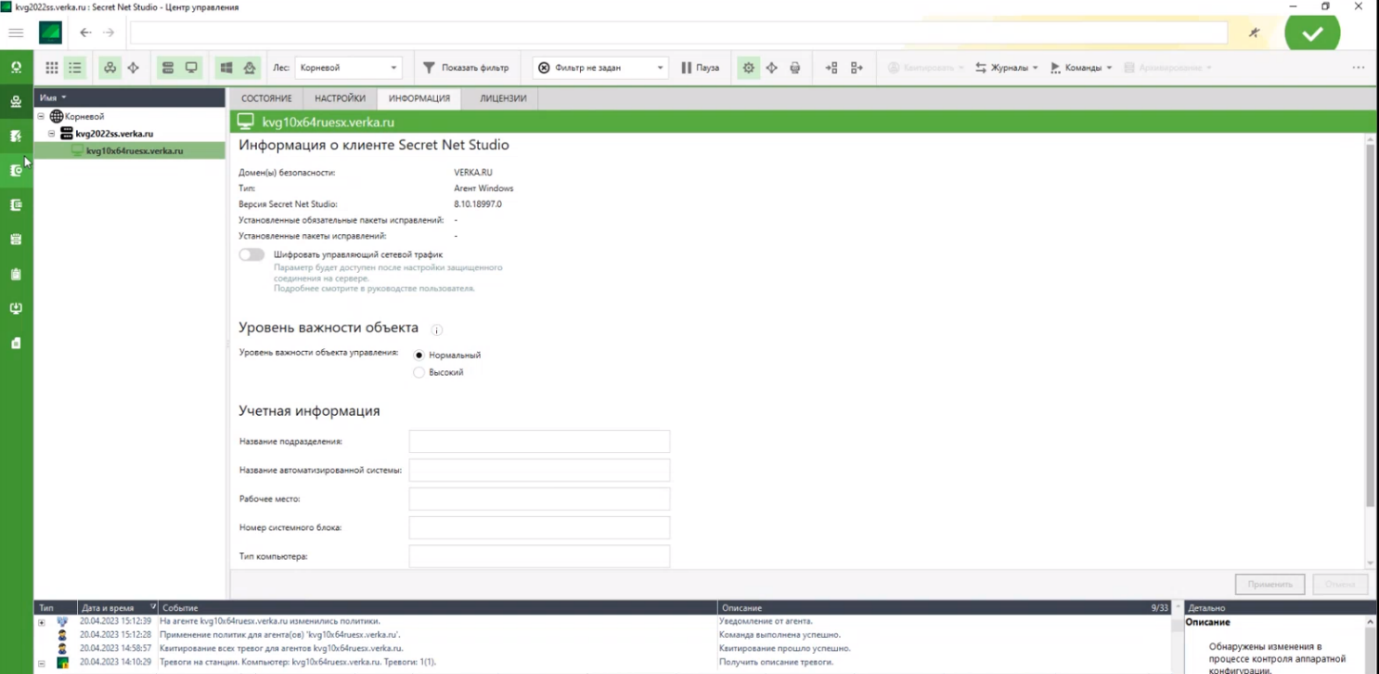Expand the first event row in log

point(41,622)
